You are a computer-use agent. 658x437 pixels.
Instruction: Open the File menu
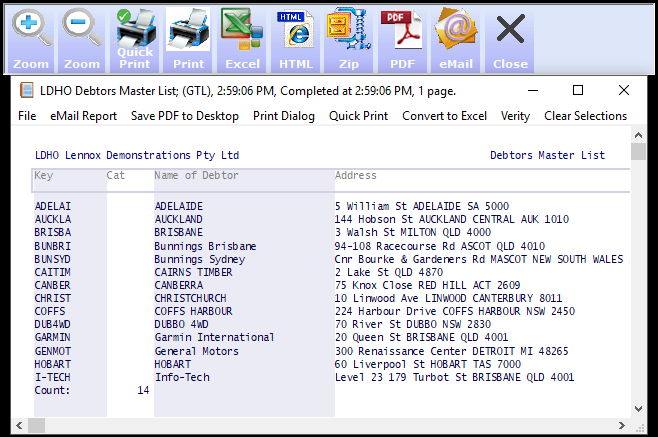coord(27,116)
